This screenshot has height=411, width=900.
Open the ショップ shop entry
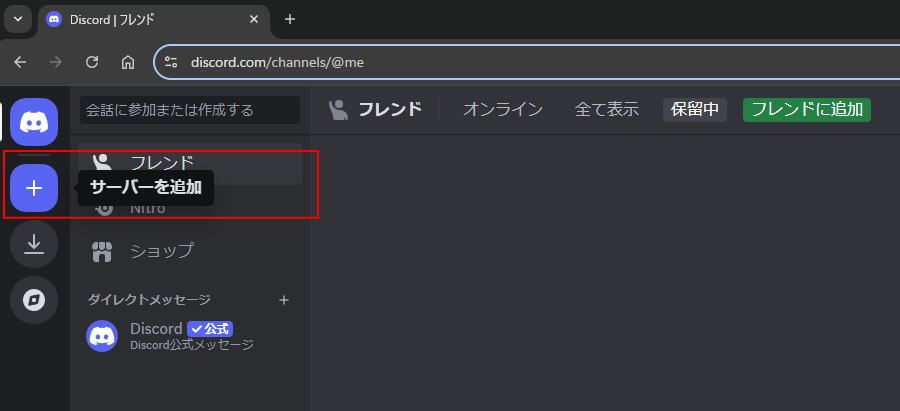click(190, 251)
